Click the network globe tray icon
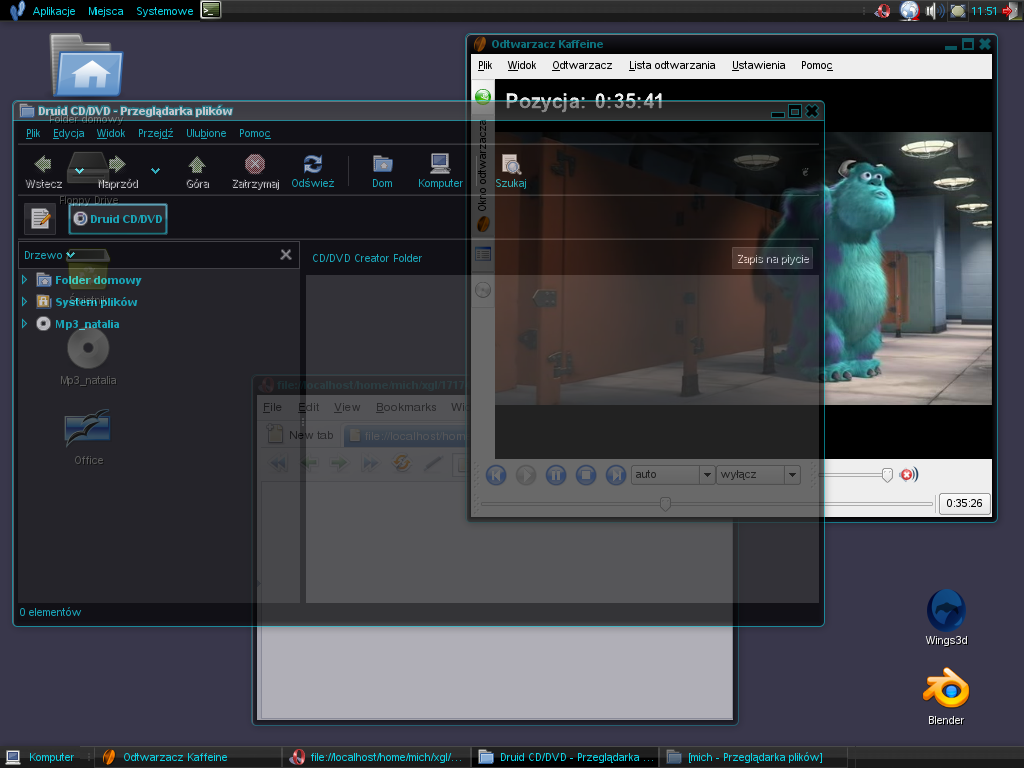 click(x=909, y=10)
